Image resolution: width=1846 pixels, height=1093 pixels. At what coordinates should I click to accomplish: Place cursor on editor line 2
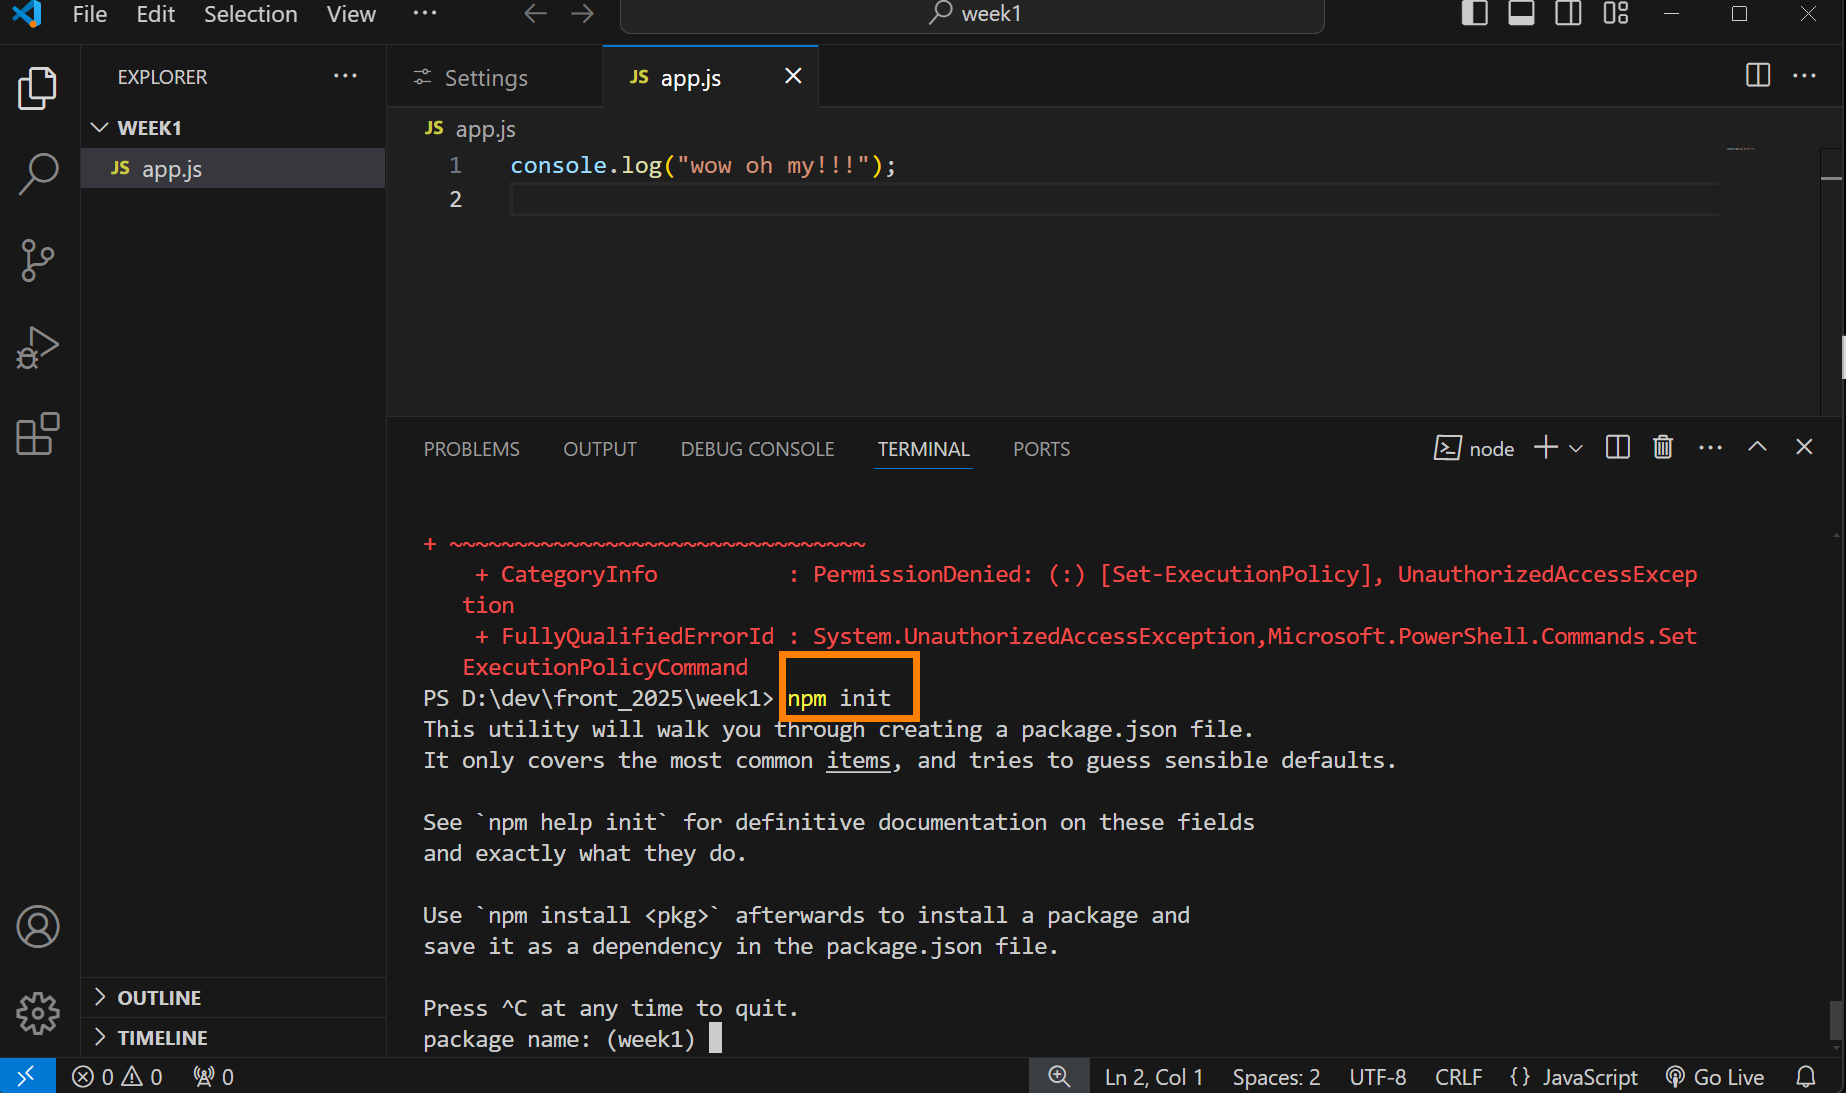pyautogui.click(x=1115, y=199)
